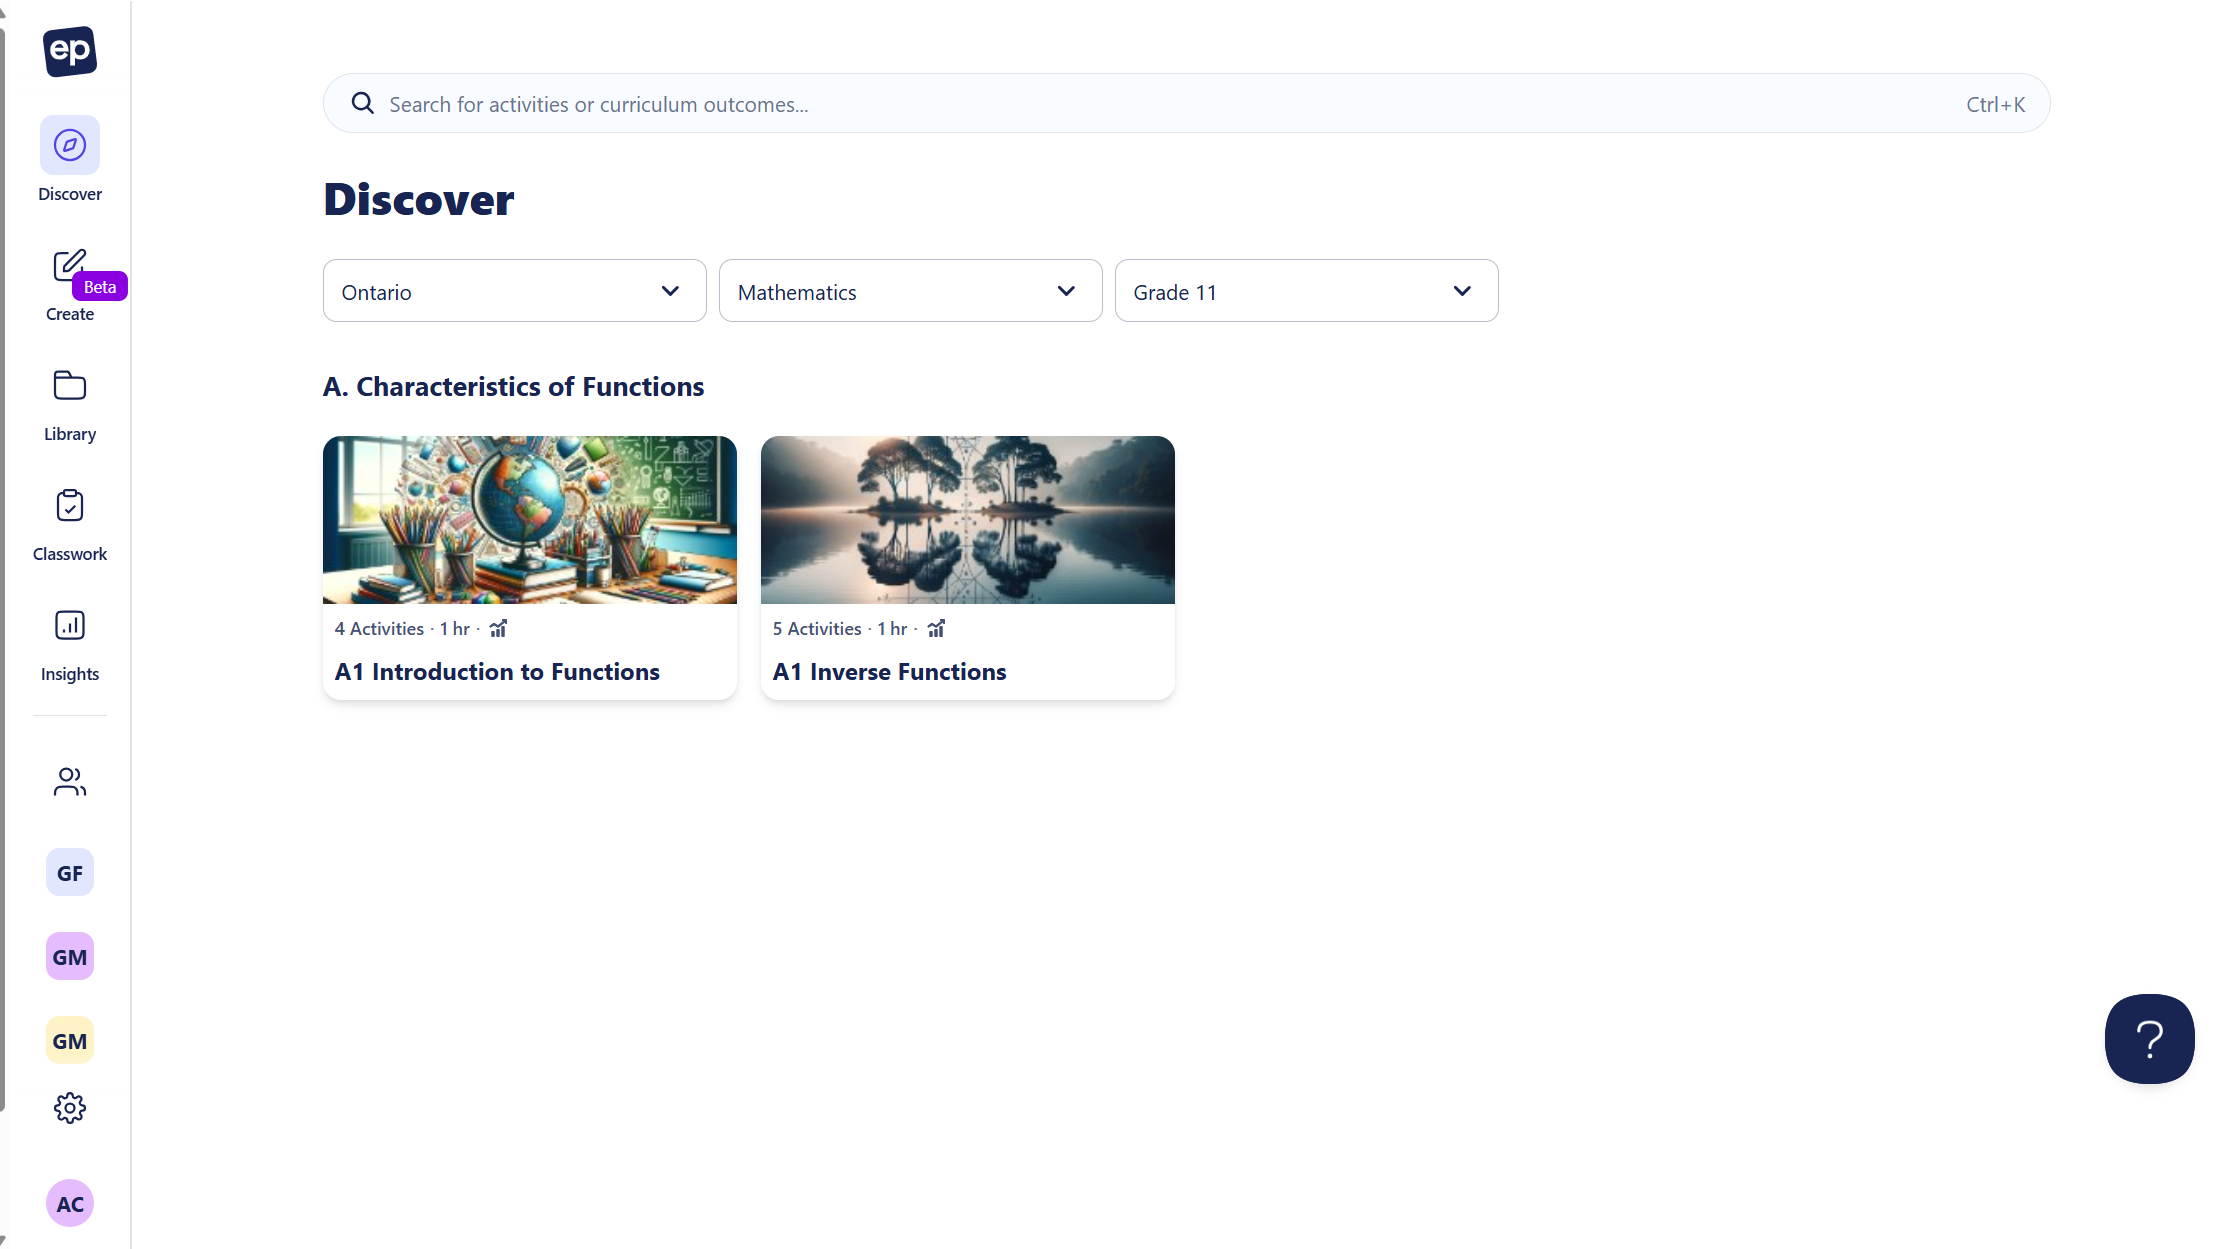Open the Library folder icon

click(x=70, y=386)
